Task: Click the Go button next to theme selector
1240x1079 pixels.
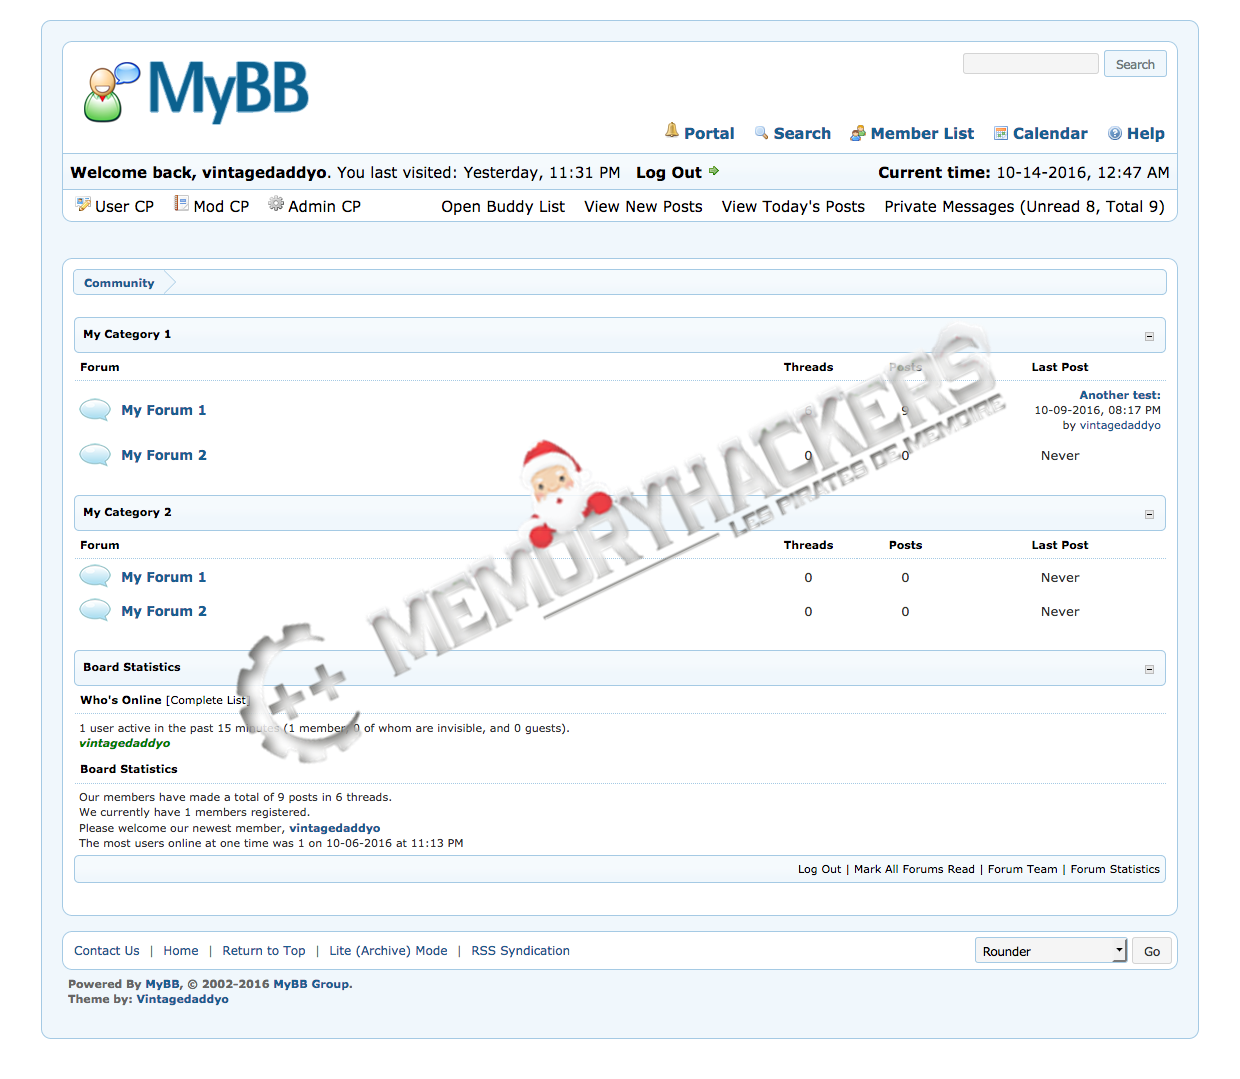Action: click(x=1152, y=951)
